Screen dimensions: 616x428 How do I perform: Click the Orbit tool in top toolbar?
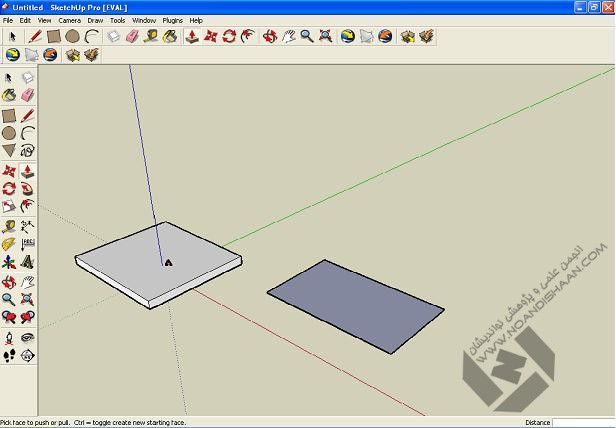270,36
